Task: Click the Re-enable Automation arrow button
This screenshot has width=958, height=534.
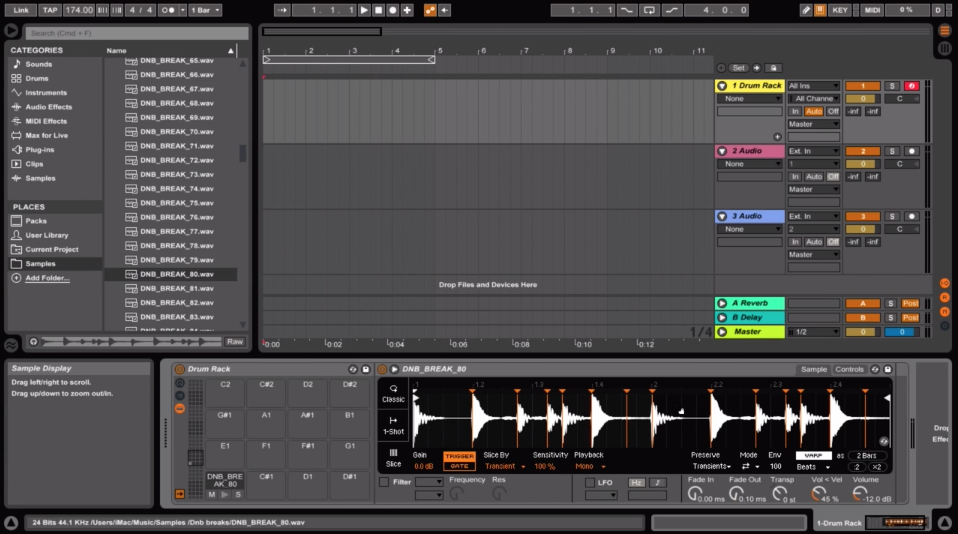Action: point(445,10)
